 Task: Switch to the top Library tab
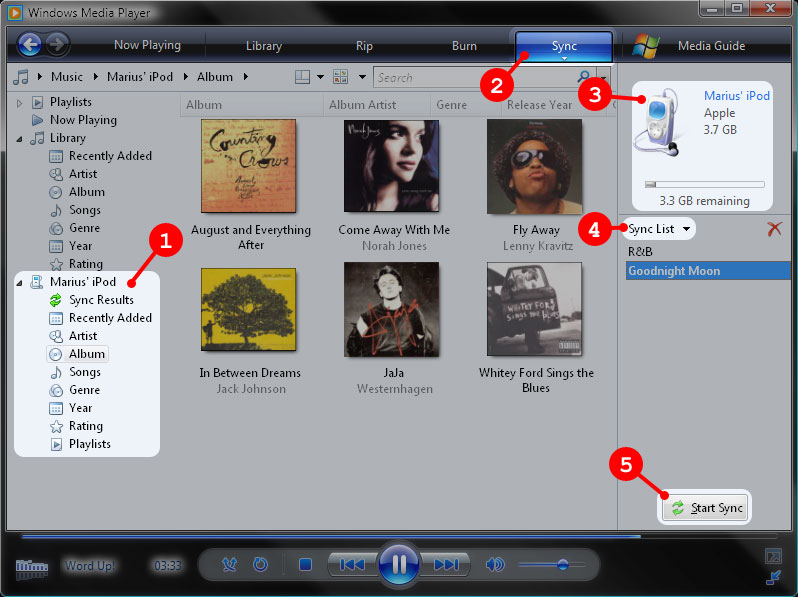pos(264,46)
